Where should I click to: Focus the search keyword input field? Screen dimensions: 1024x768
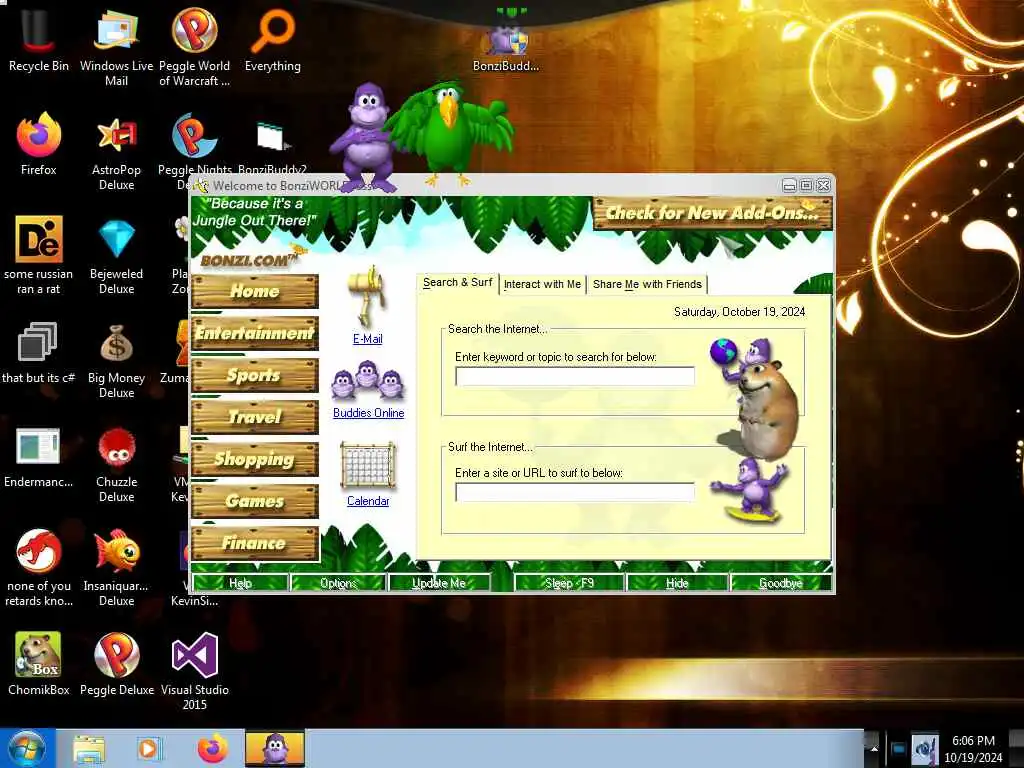(x=575, y=376)
